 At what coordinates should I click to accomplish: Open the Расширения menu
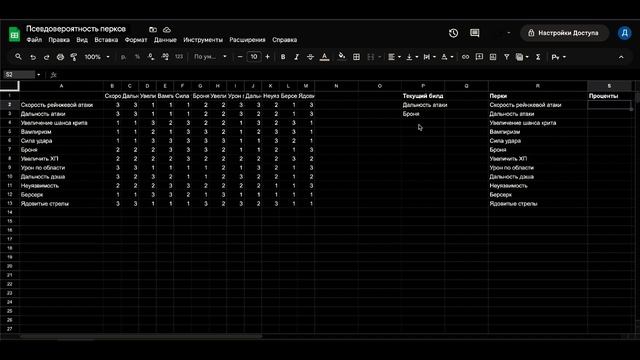pos(247,40)
